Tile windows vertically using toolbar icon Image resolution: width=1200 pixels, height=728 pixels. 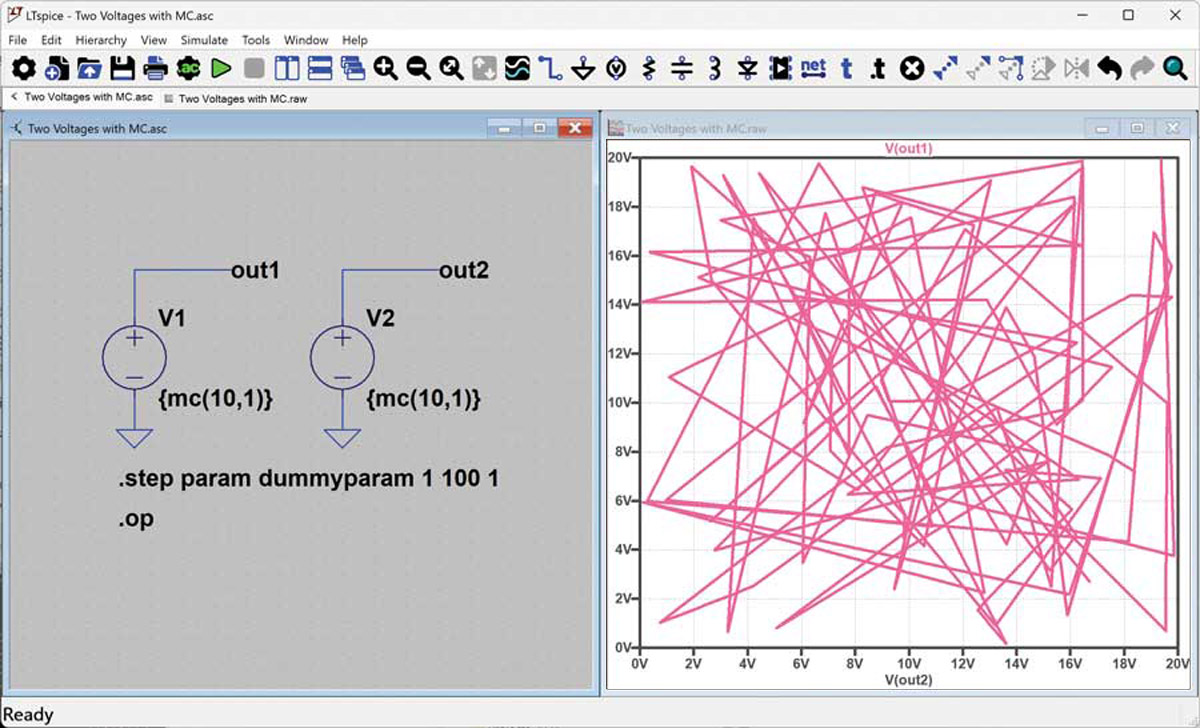287,68
